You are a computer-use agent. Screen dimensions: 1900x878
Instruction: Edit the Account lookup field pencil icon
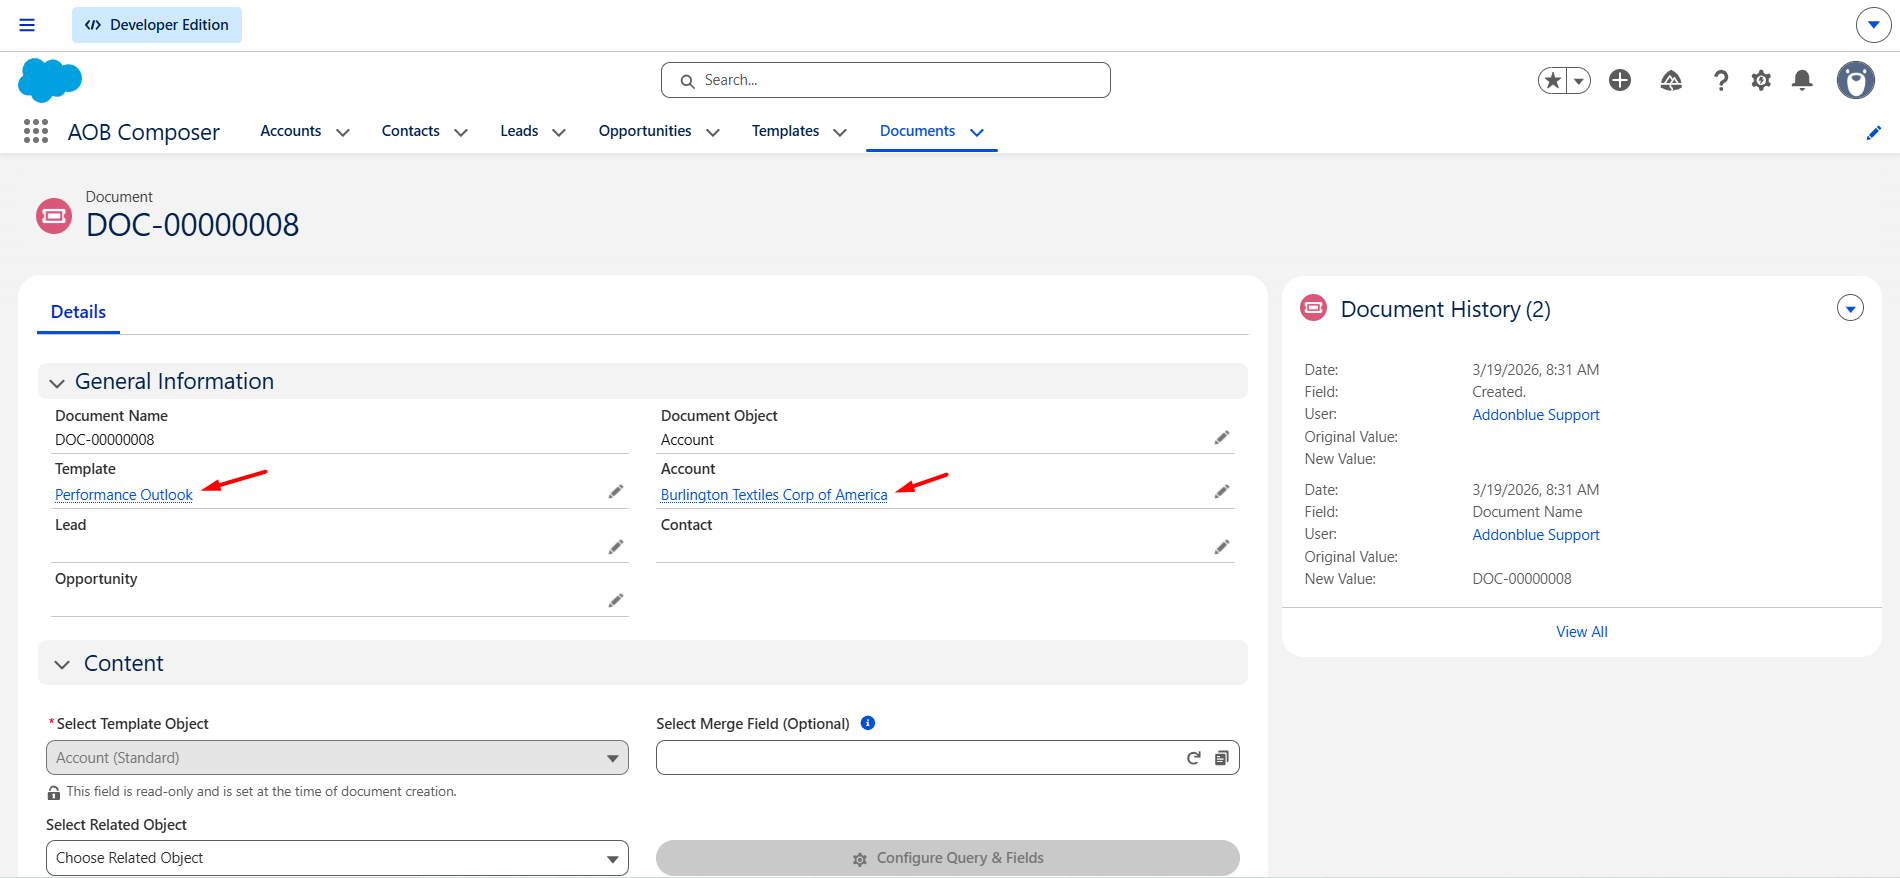(x=1222, y=492)
